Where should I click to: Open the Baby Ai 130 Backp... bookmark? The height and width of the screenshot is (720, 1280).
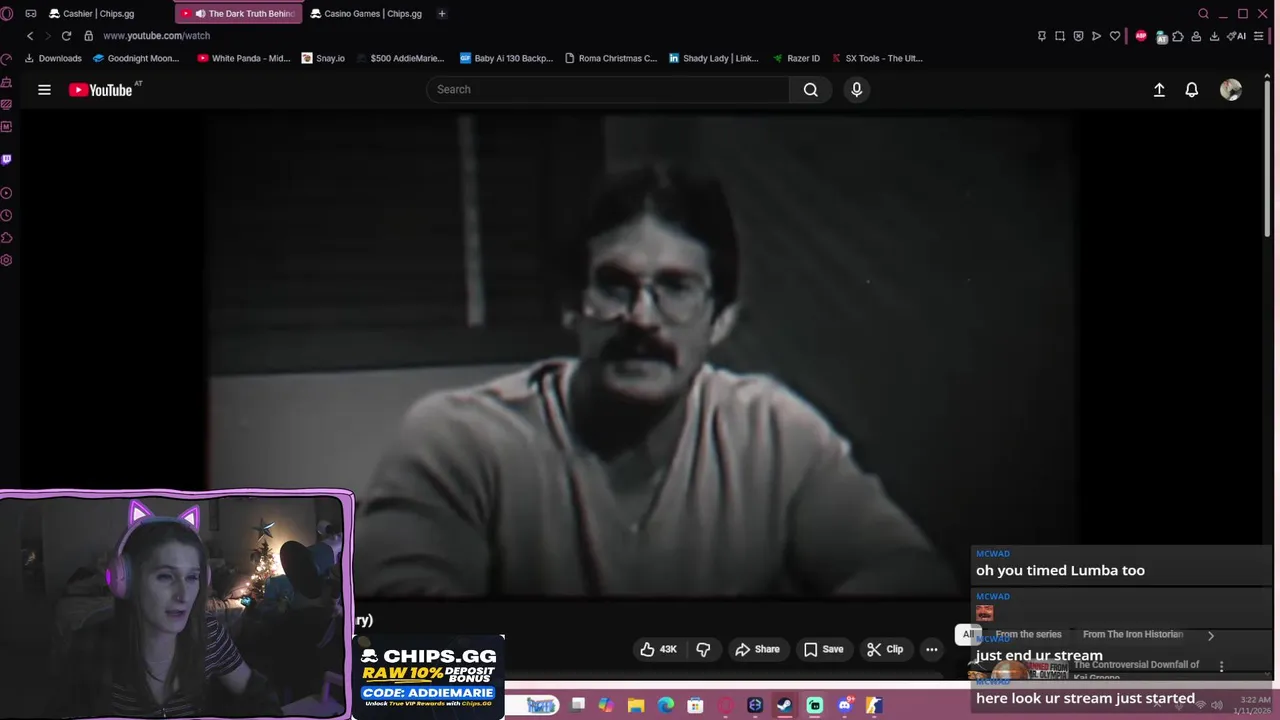tap(506, 58)
